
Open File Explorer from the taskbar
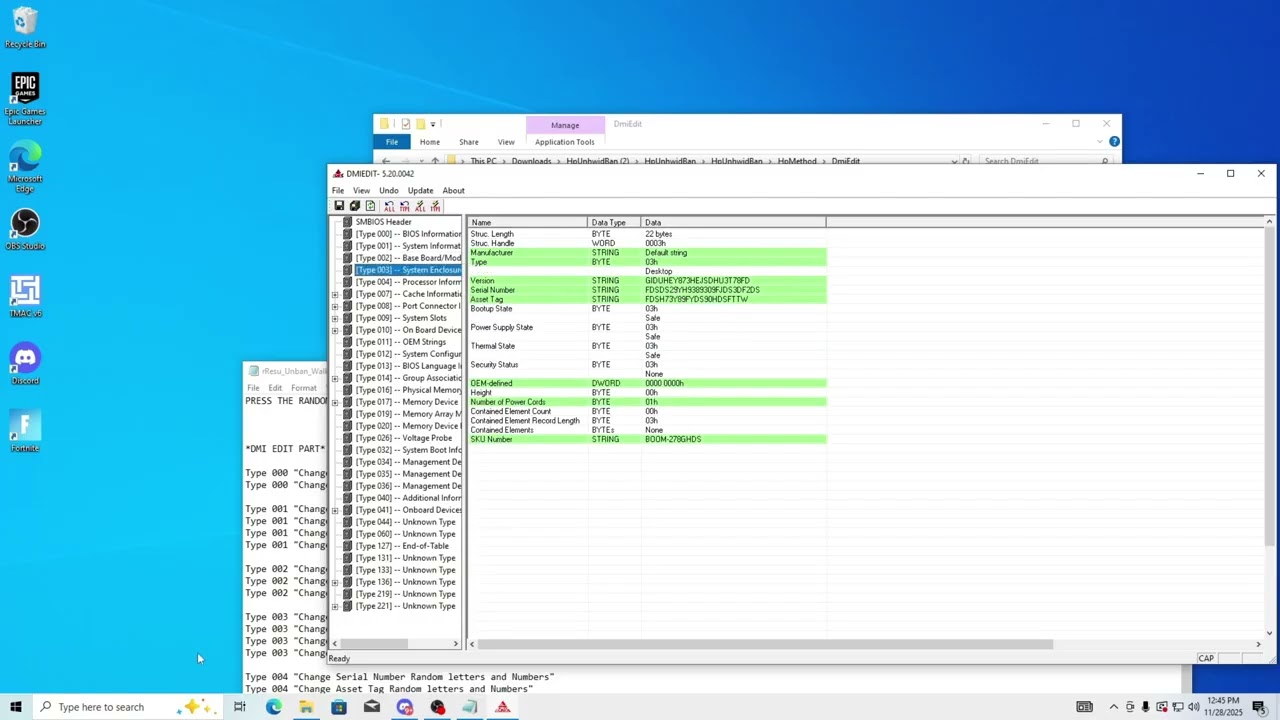point(306,707)
